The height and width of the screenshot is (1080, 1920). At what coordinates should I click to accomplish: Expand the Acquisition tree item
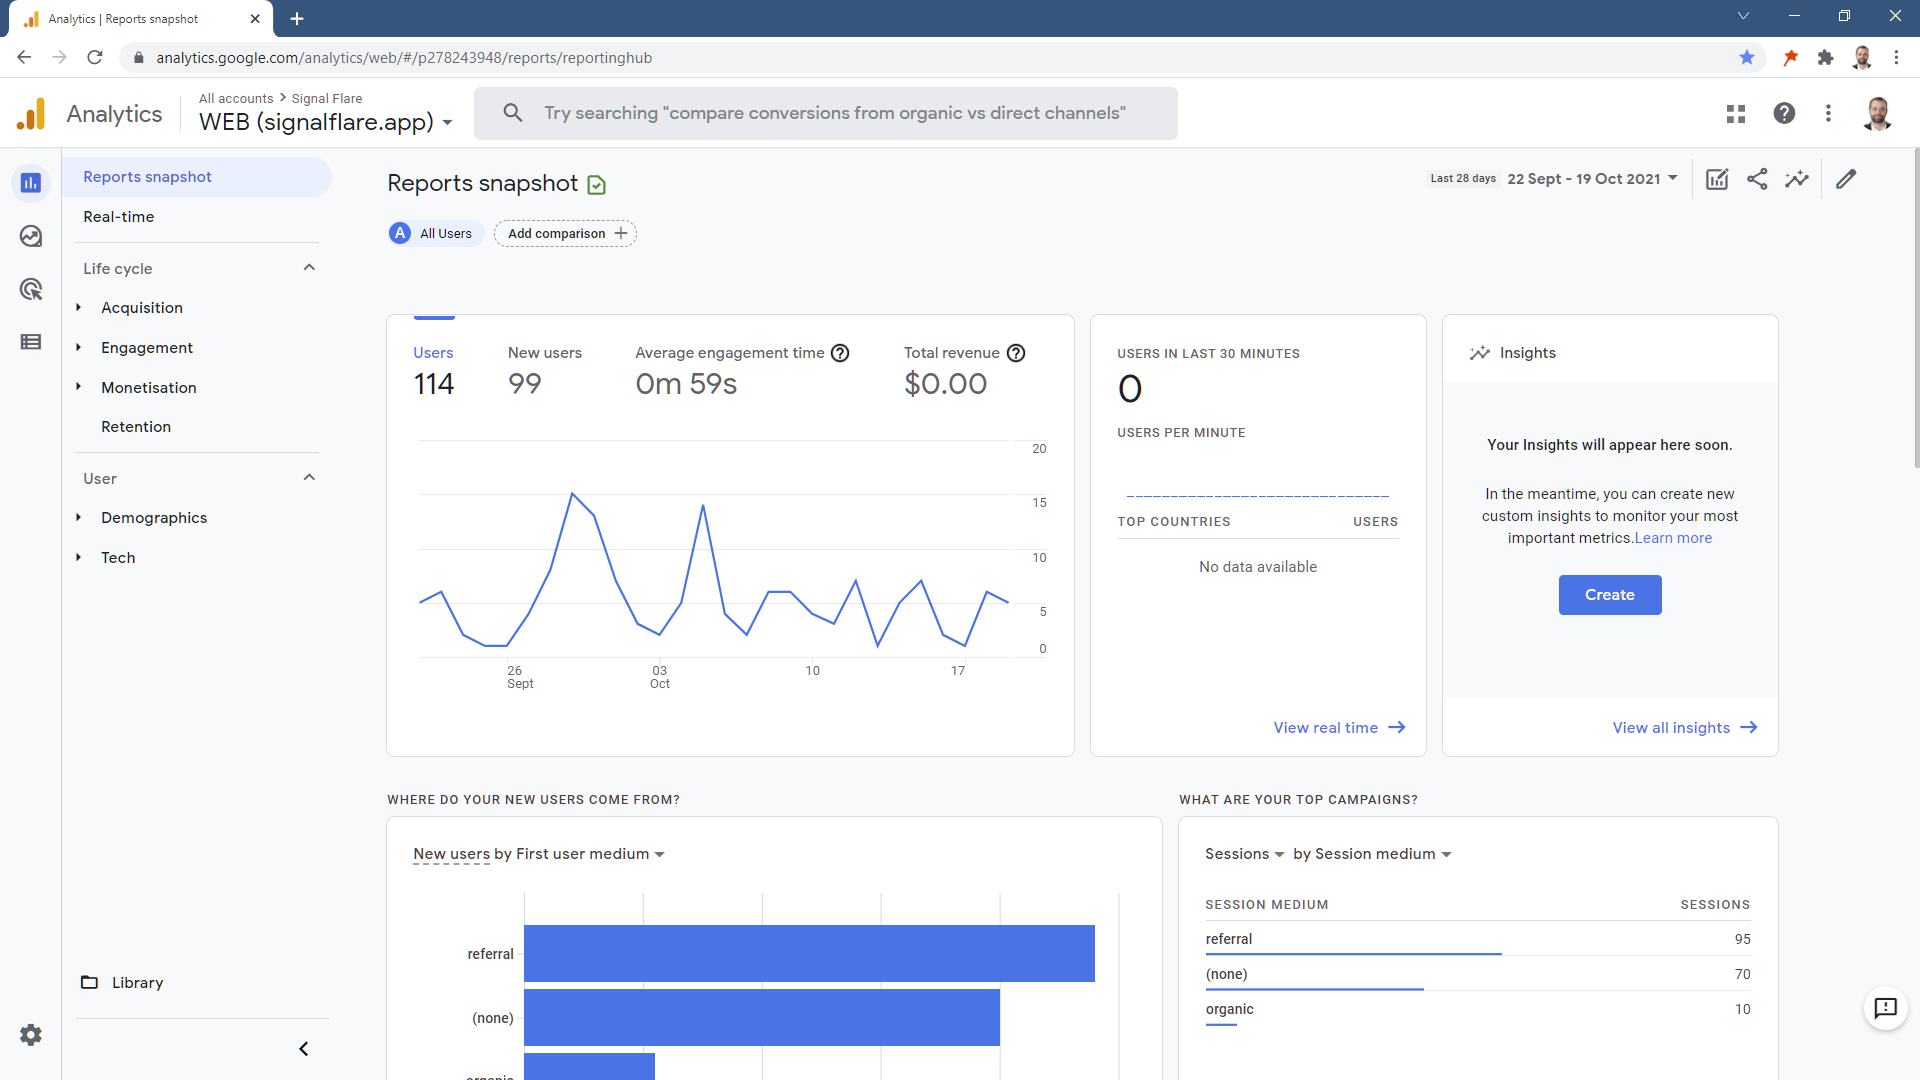79,308
